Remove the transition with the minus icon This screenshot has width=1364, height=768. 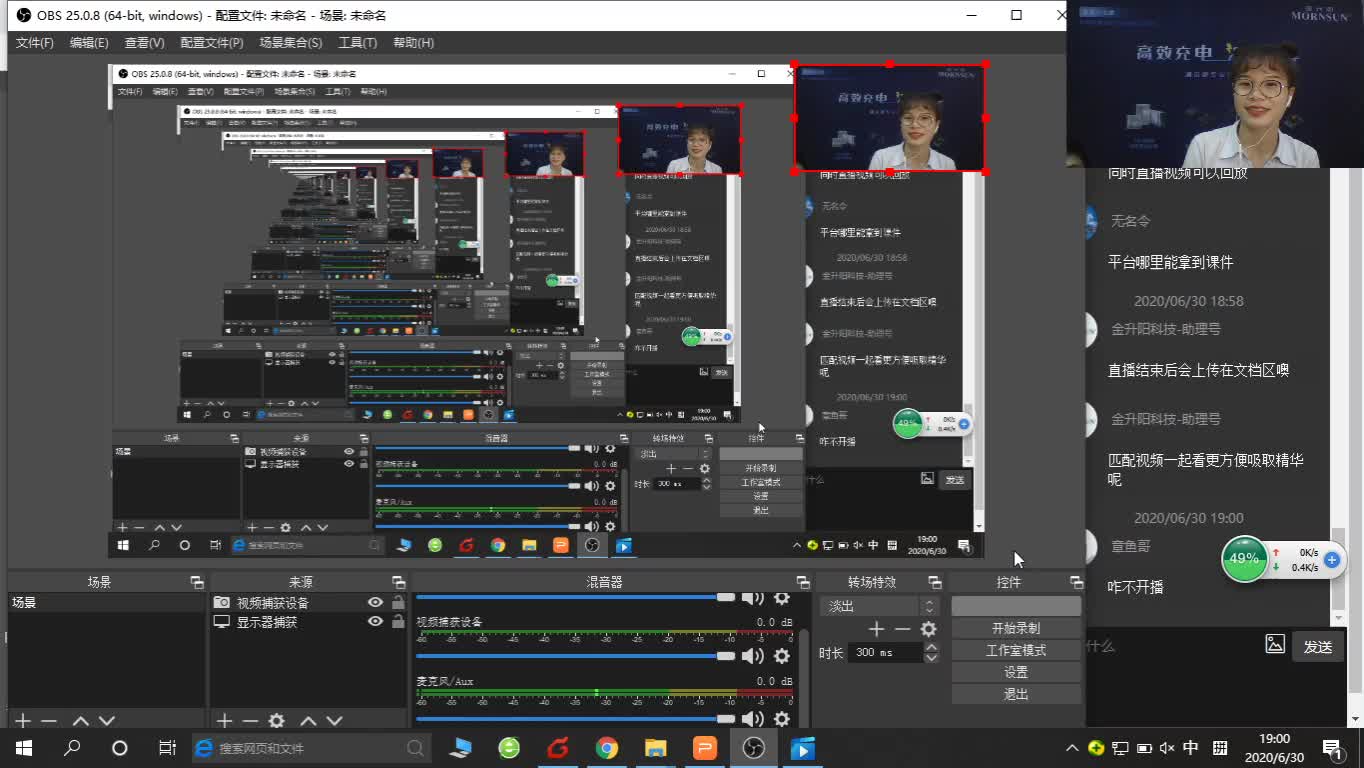[x=902, y=629]
